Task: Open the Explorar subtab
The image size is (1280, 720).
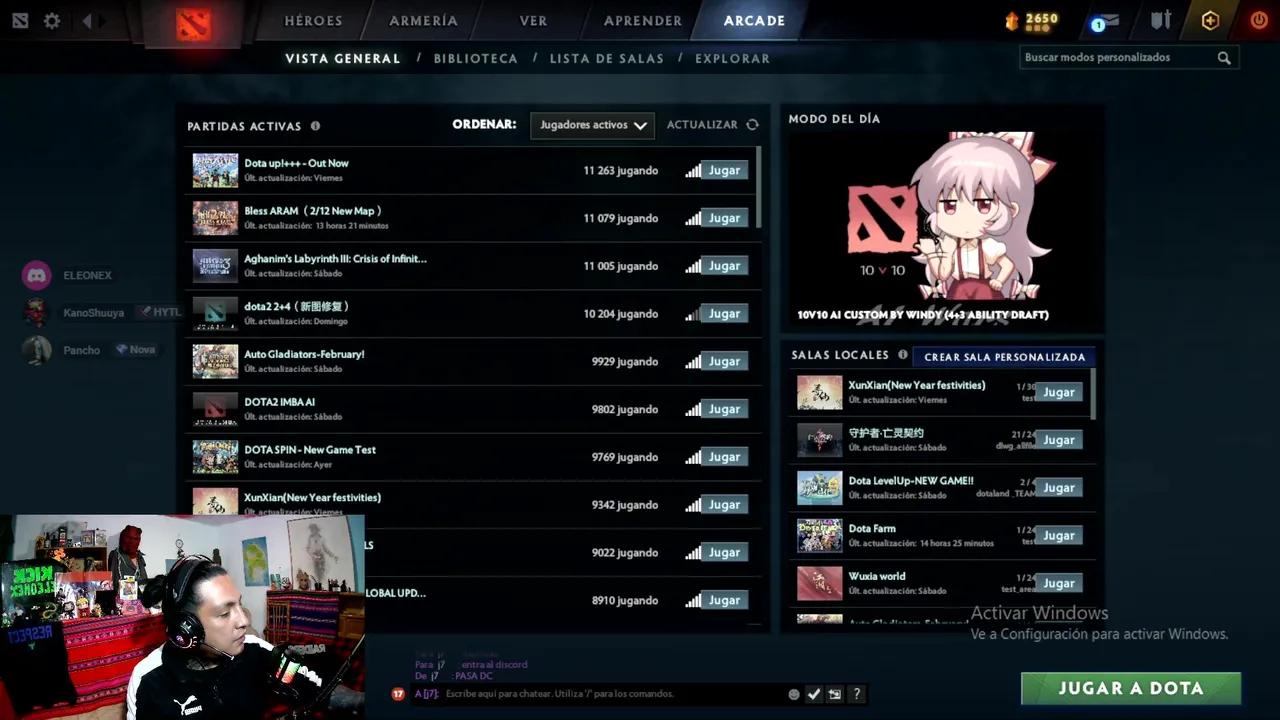Action: pyautogui.click(x=733, y=59)
